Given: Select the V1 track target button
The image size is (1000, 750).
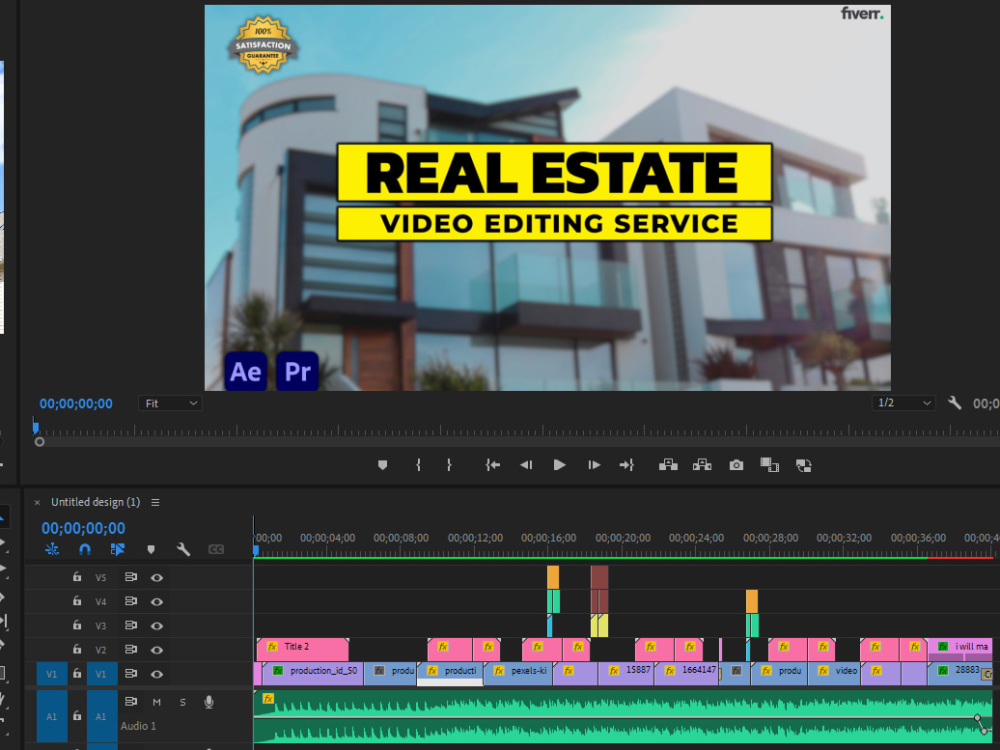Looking at the screenshot, I should (101, 674).
